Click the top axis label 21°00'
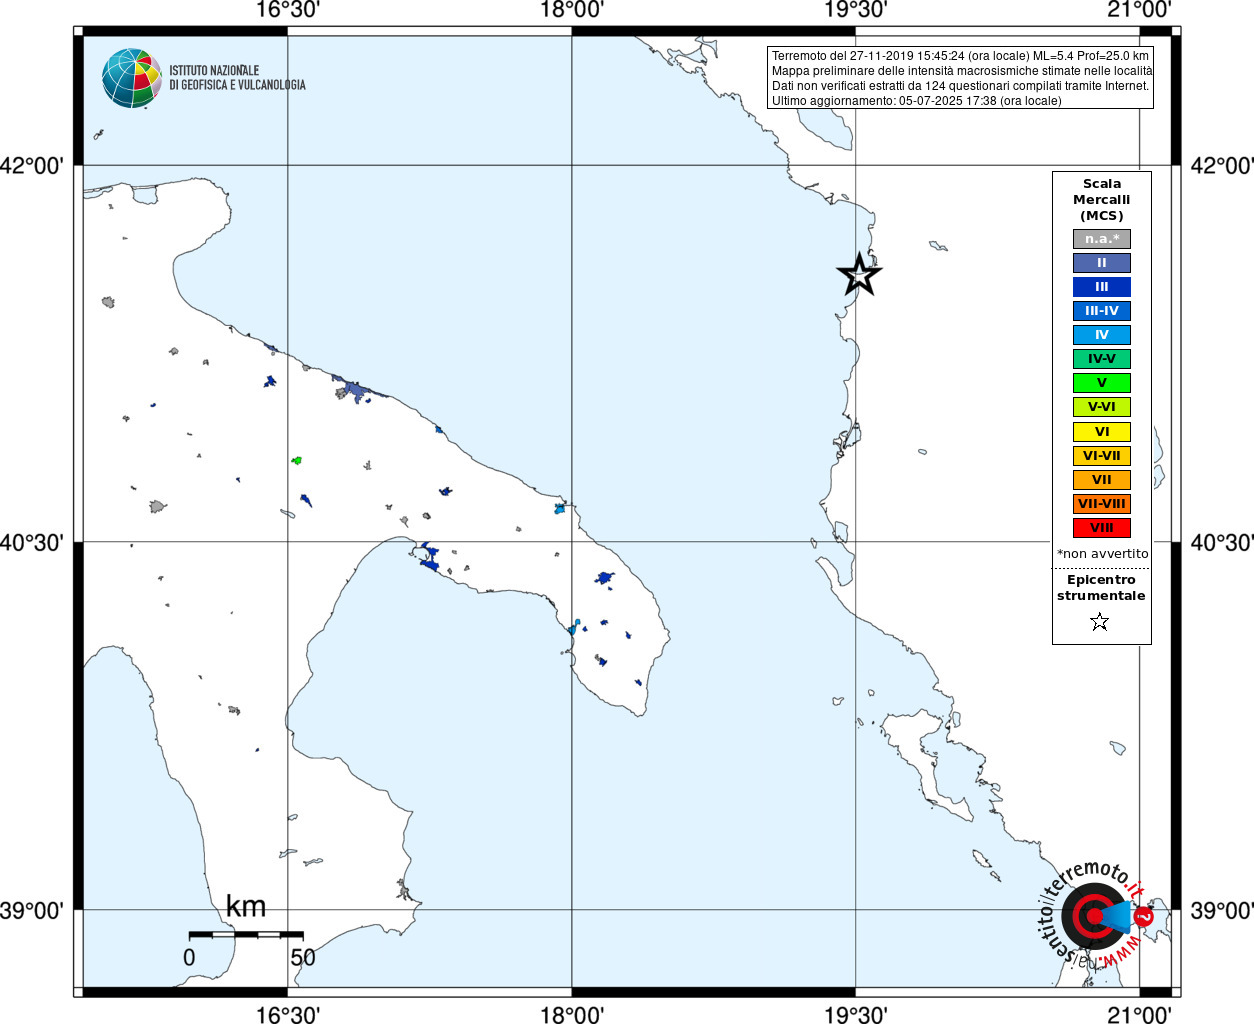 [x=1140, y=10]
